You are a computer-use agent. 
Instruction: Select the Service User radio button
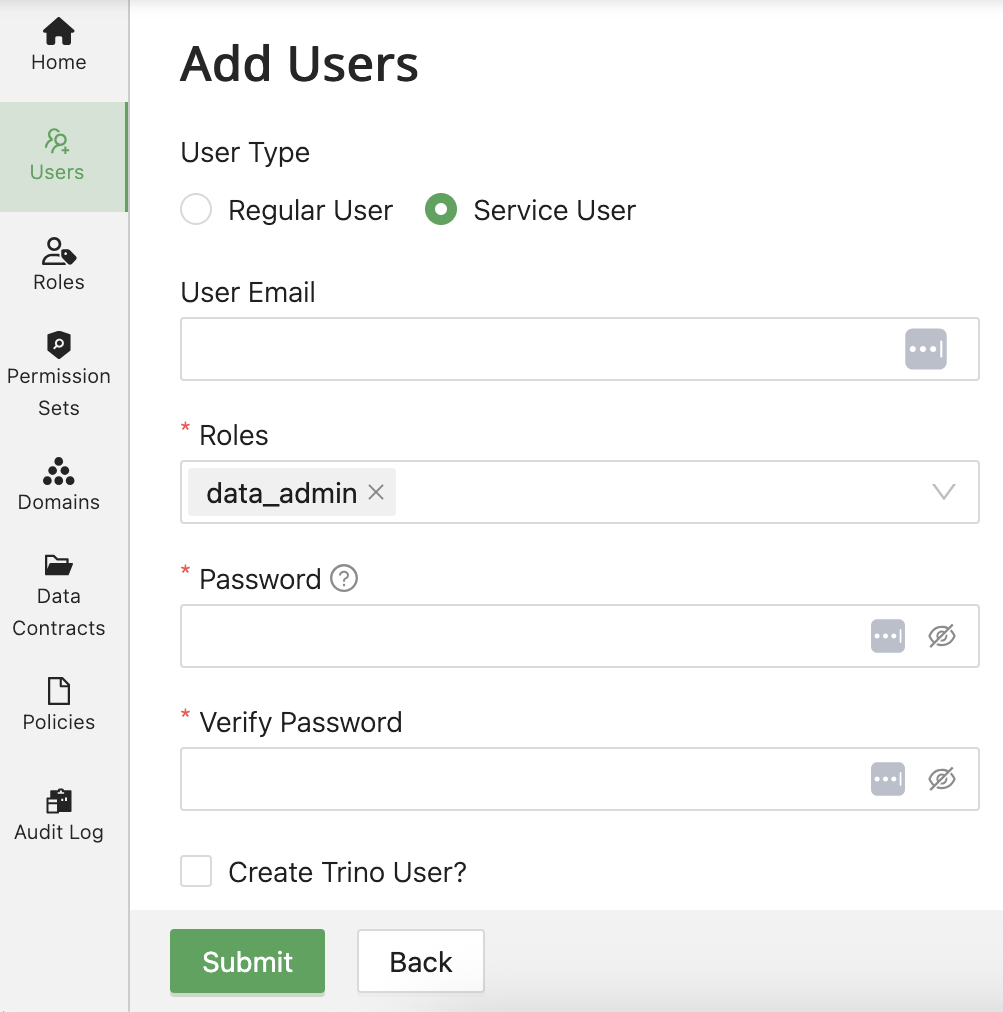click(x=440, y=209)
